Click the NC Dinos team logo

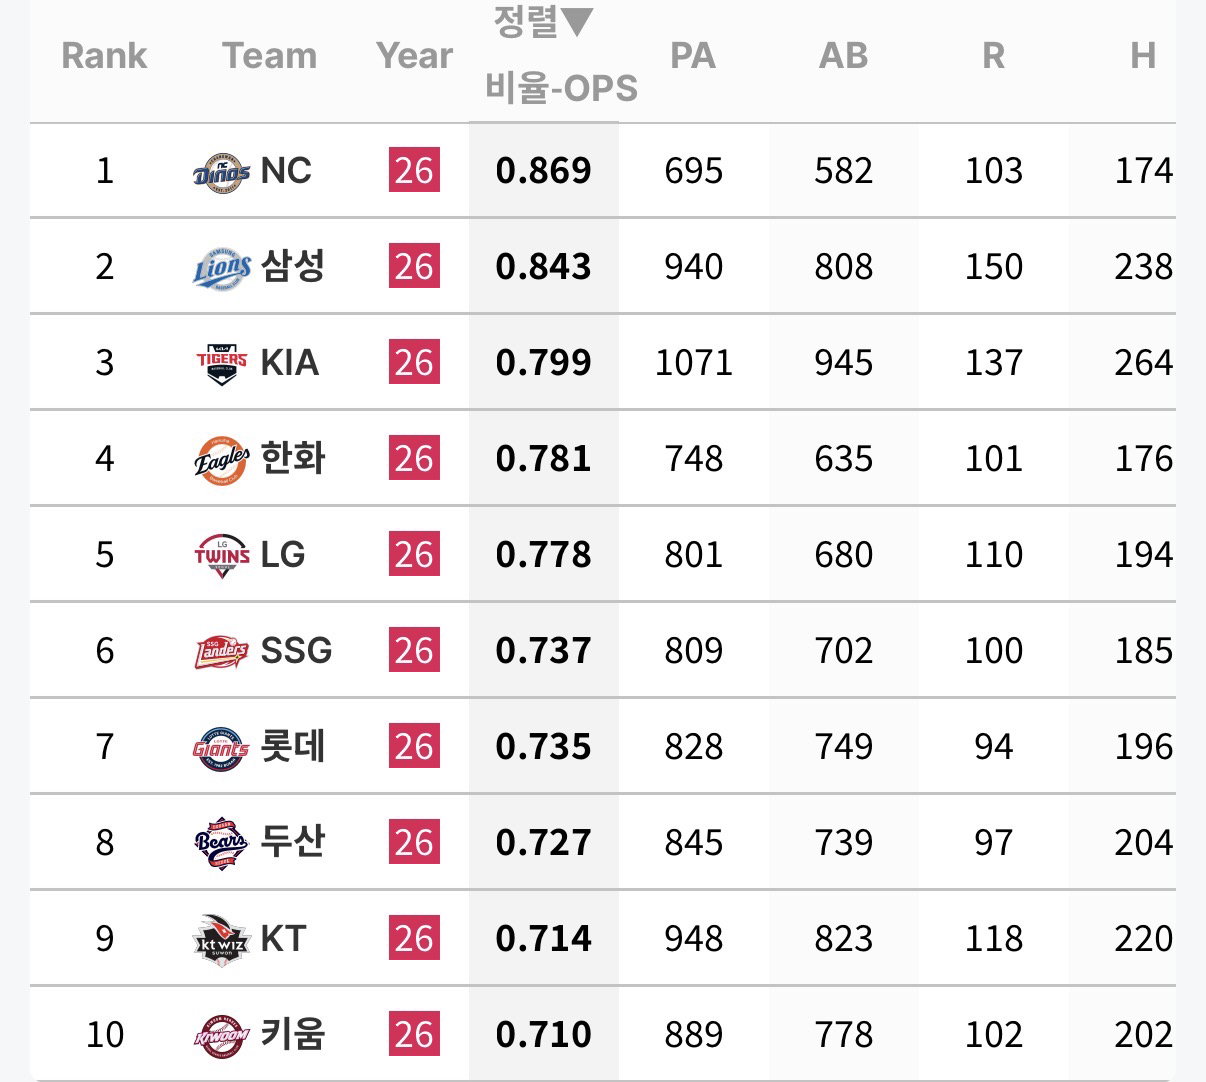(x=221, y=171)
